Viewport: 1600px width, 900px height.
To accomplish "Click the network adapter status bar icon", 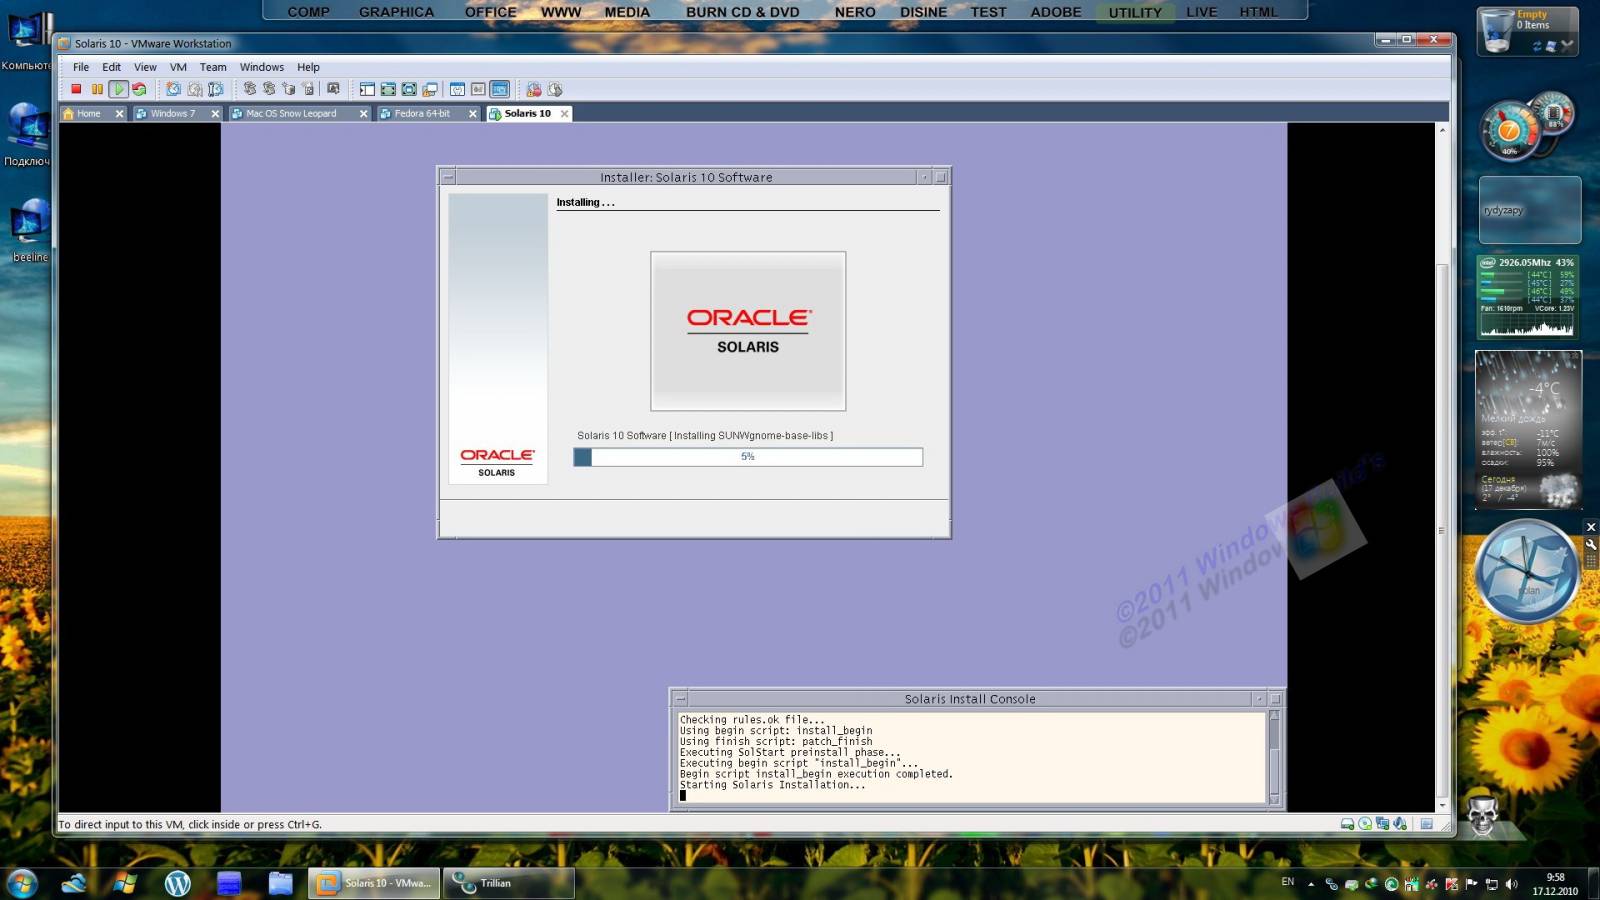I will [x=1382, y=824].
